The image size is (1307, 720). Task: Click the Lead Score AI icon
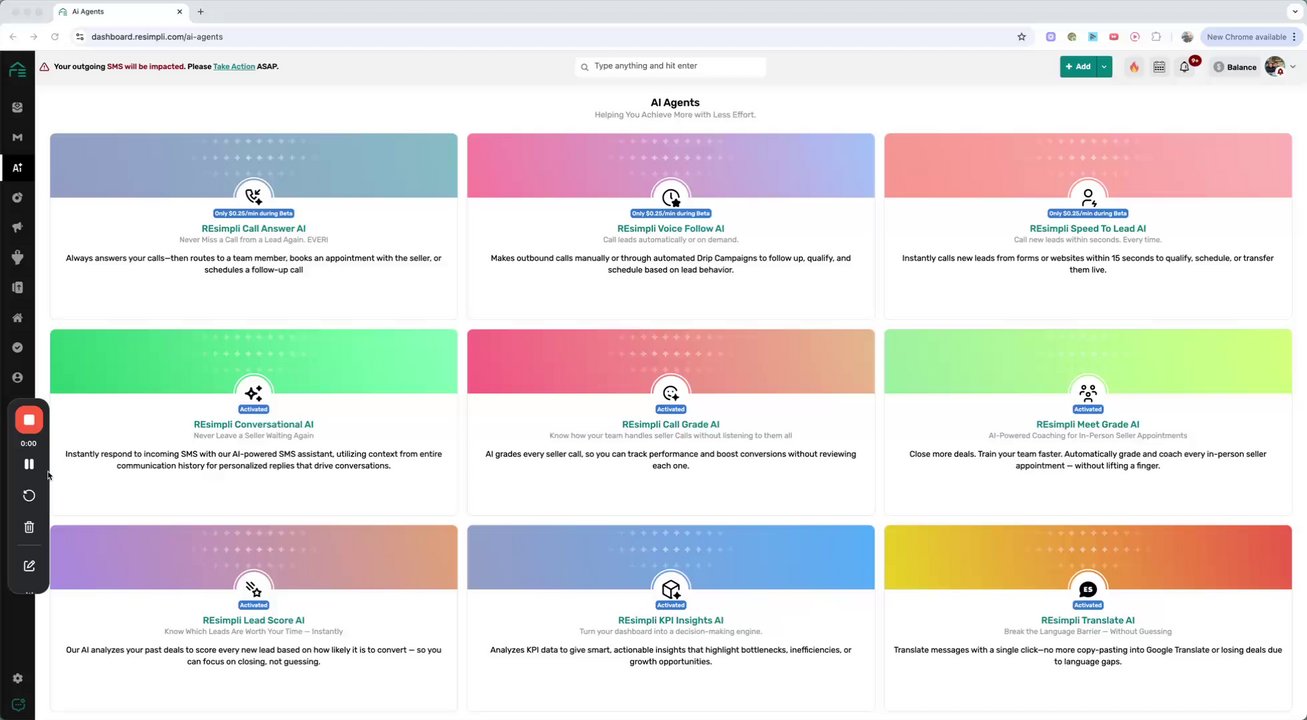tap(254, 589)
